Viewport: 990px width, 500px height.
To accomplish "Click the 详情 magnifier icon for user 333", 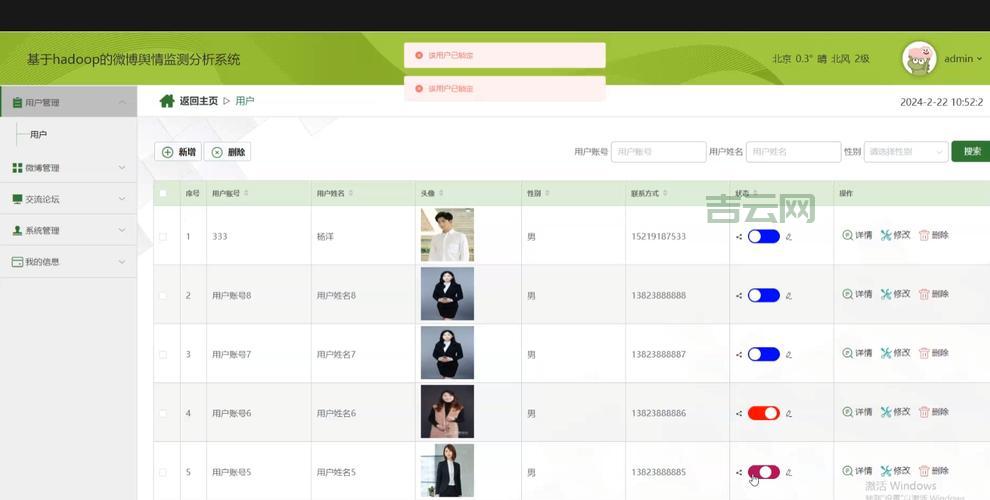I will coord(848,236).
